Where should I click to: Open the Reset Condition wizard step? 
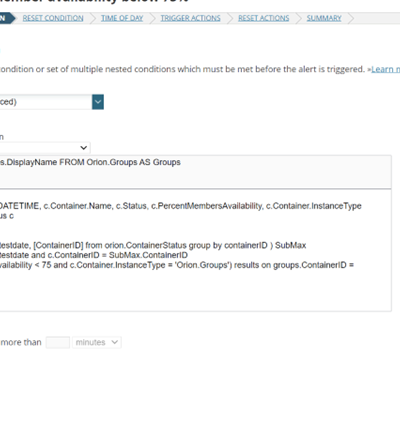point(53,18)
